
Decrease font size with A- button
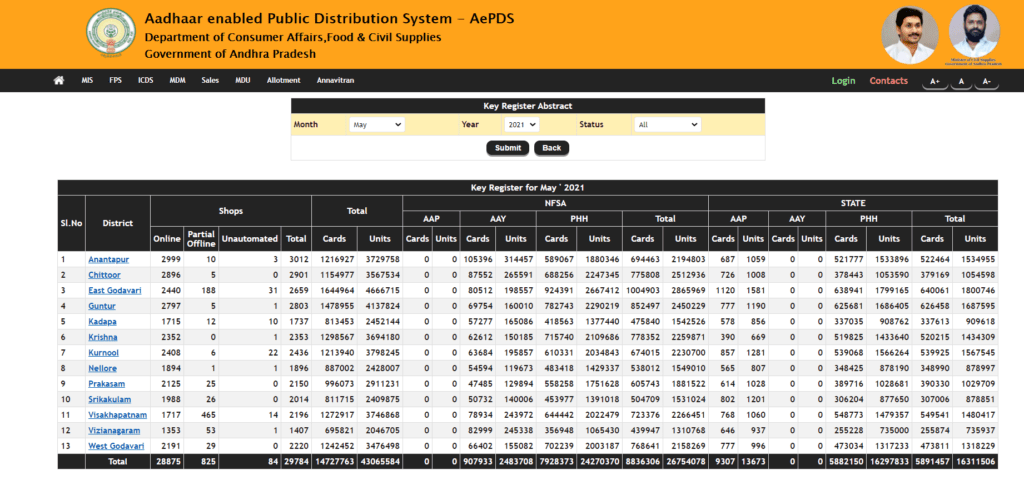point(987,82)
